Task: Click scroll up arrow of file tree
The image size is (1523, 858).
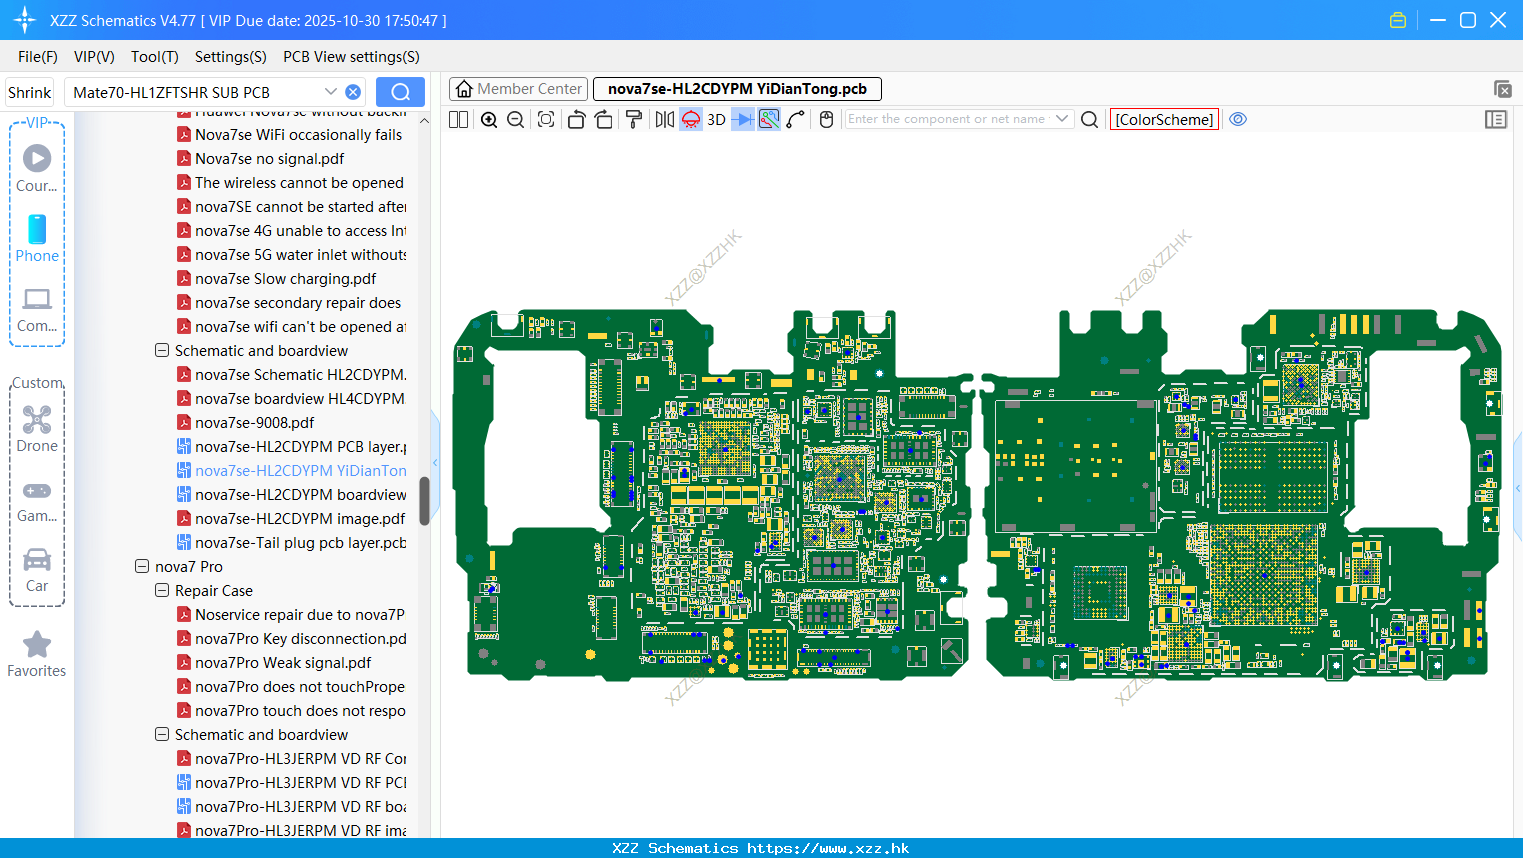Action: click(424, 120)
